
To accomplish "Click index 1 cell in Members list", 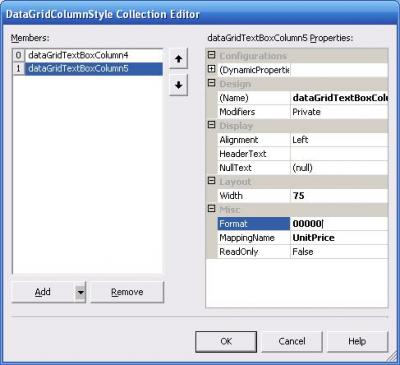I will point(19,69).
